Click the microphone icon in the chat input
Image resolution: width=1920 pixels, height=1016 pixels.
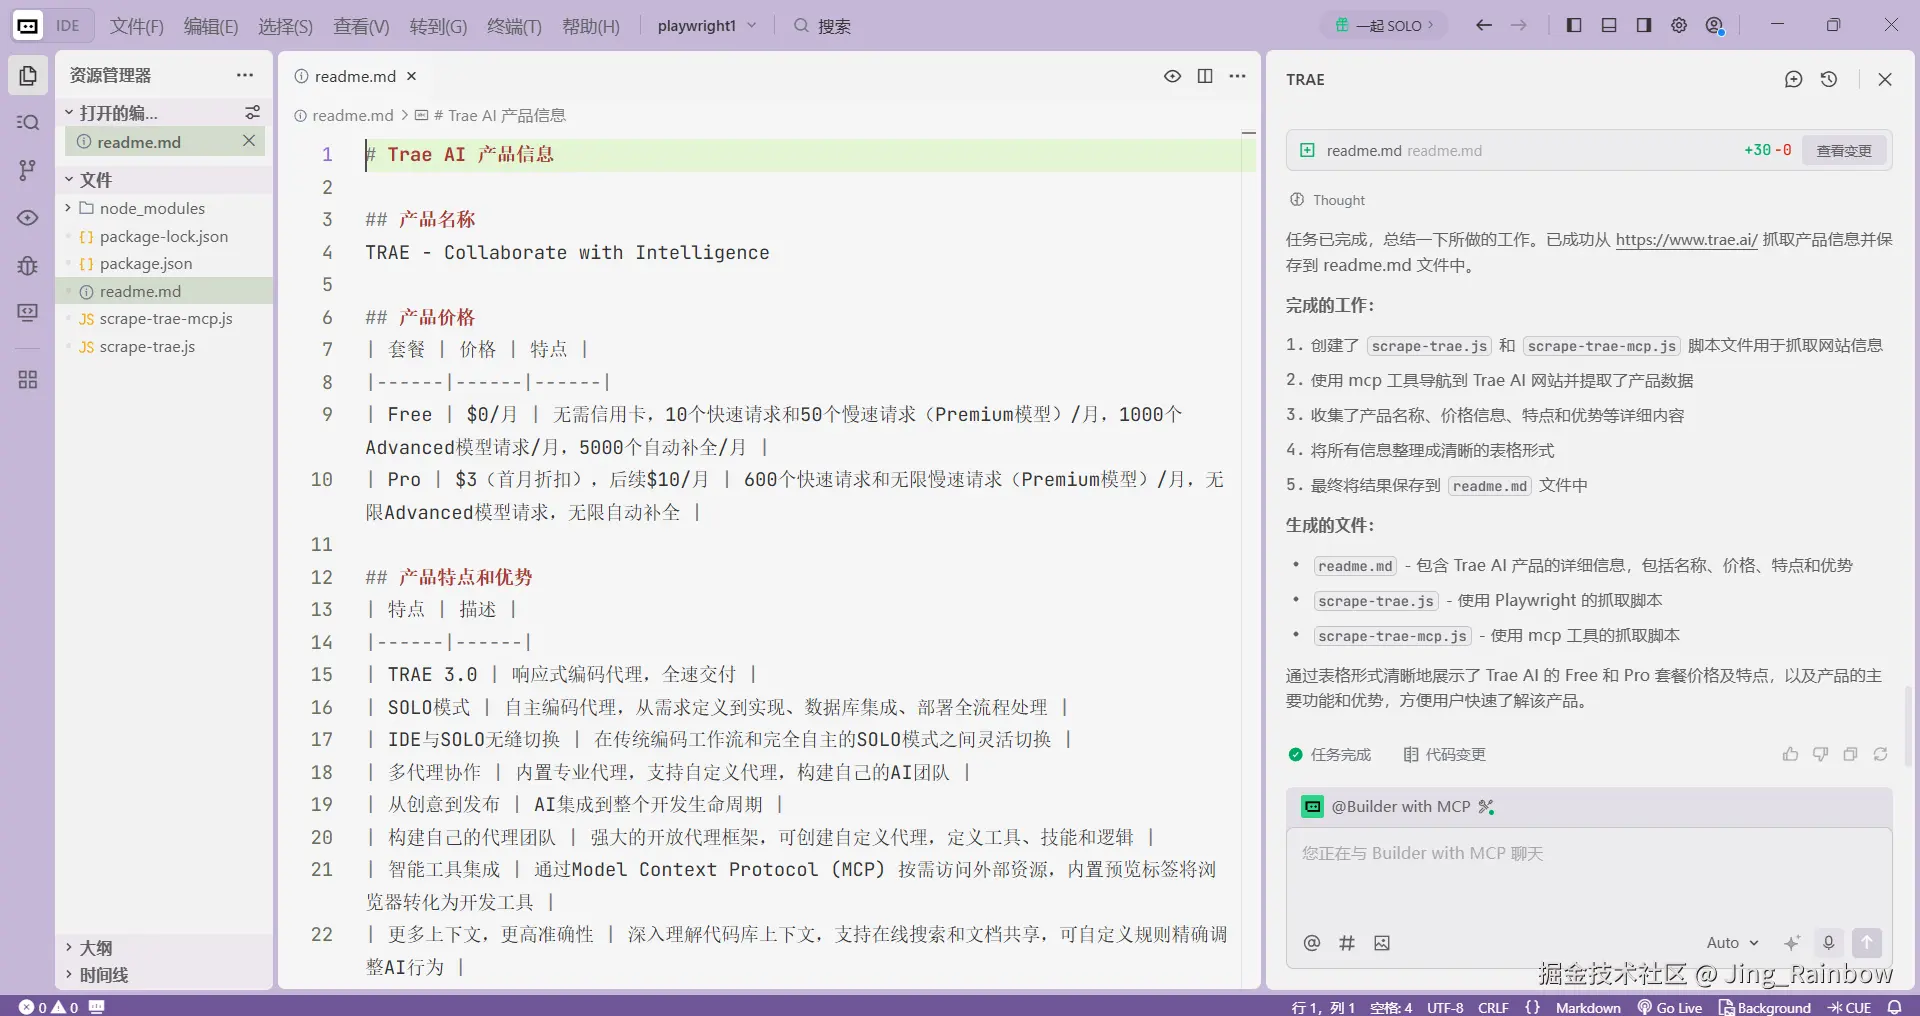[x=1828, y=943]
